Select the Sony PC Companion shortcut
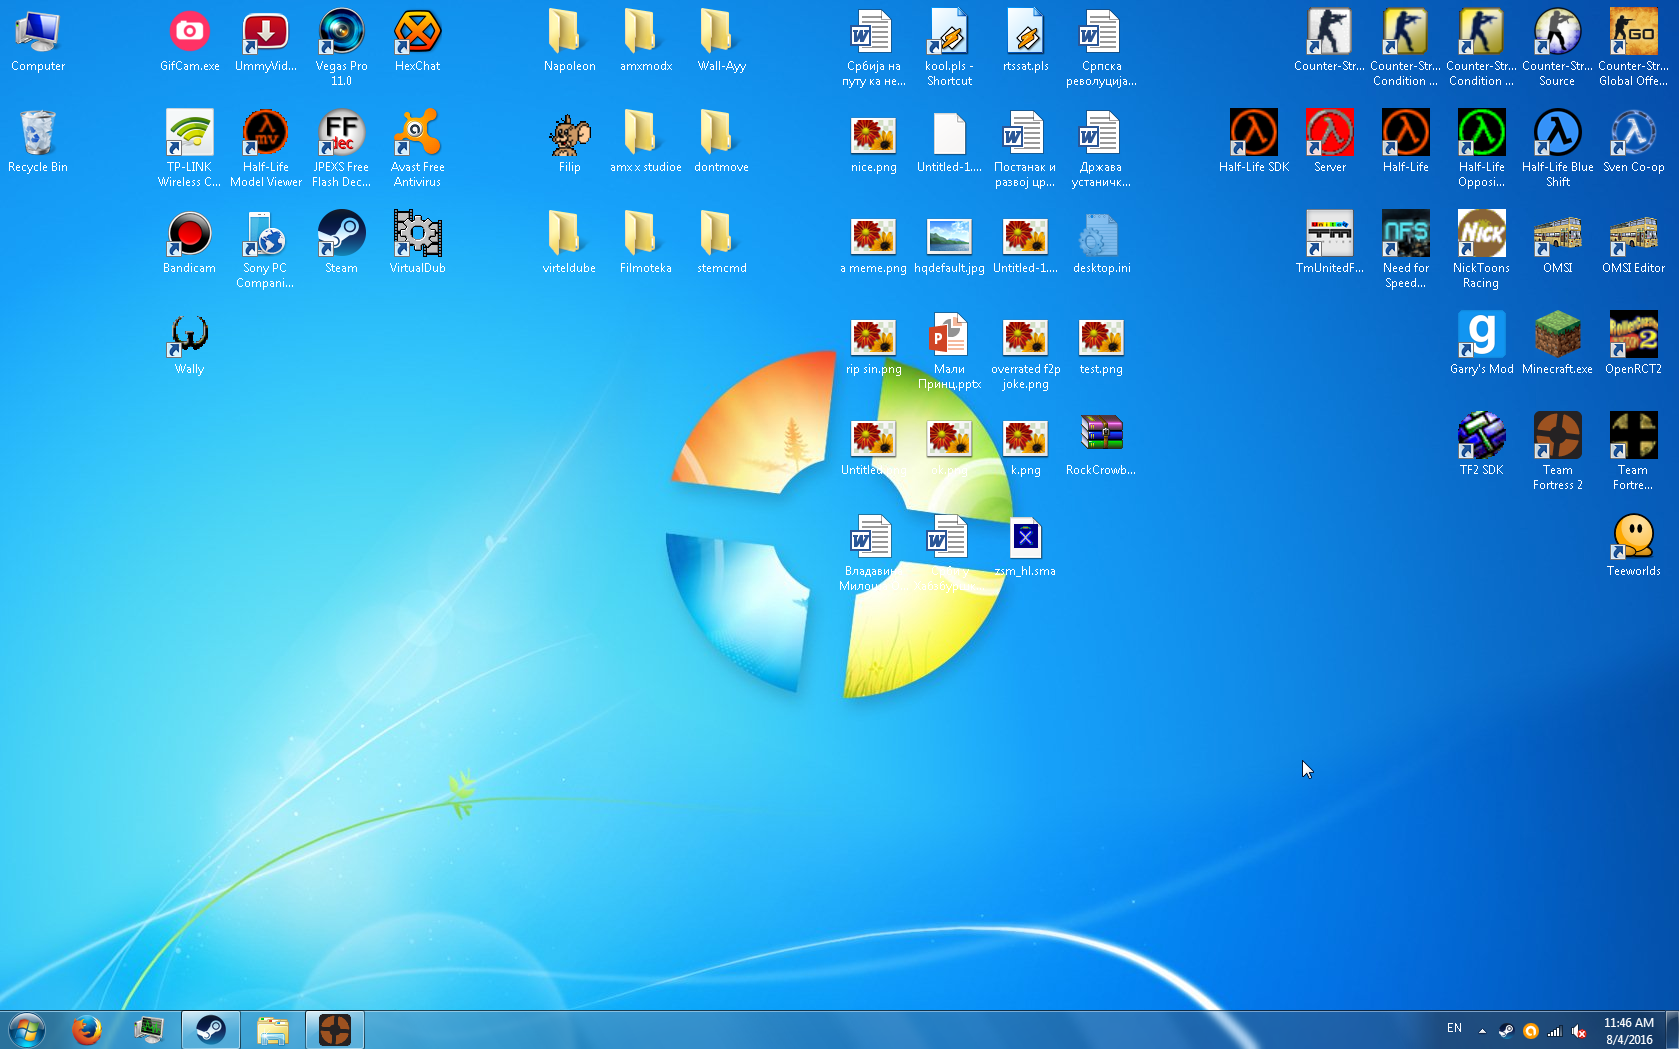1679x1049 pixels. 265,250
